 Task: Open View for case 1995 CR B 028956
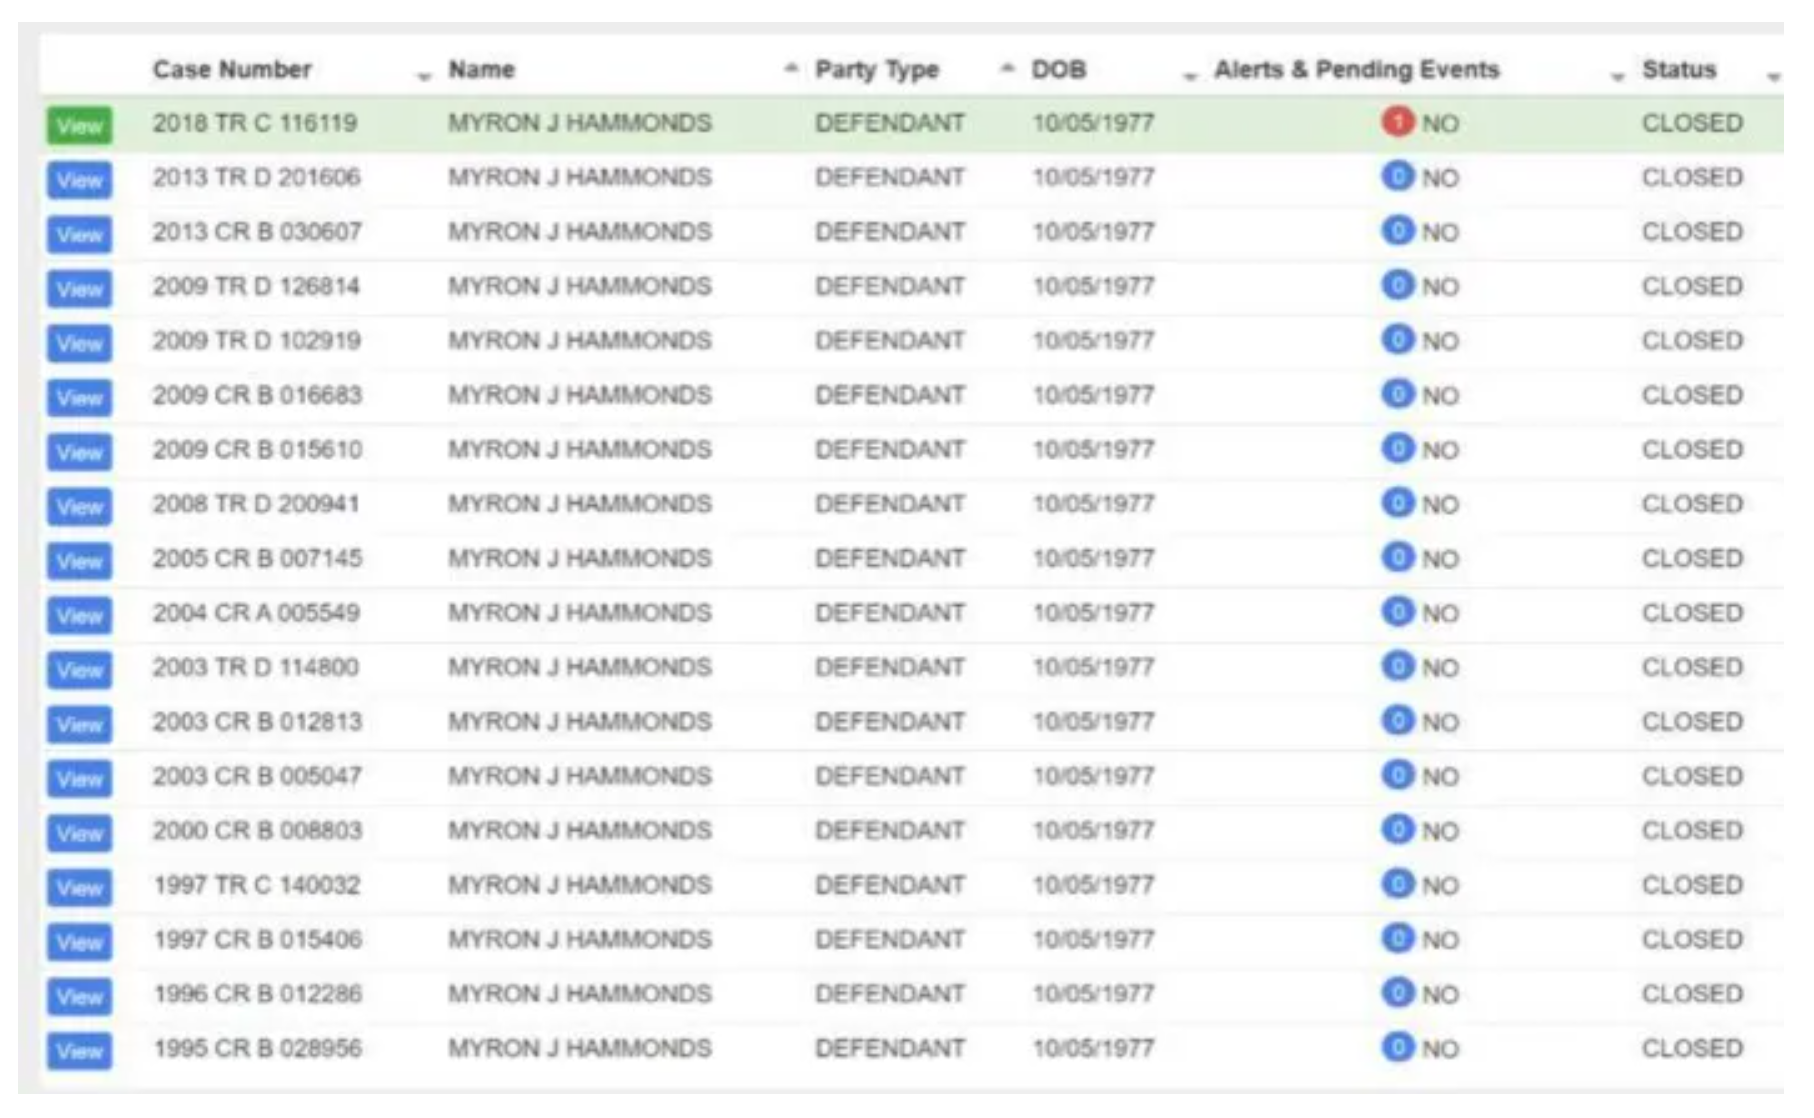(79, 1051)
